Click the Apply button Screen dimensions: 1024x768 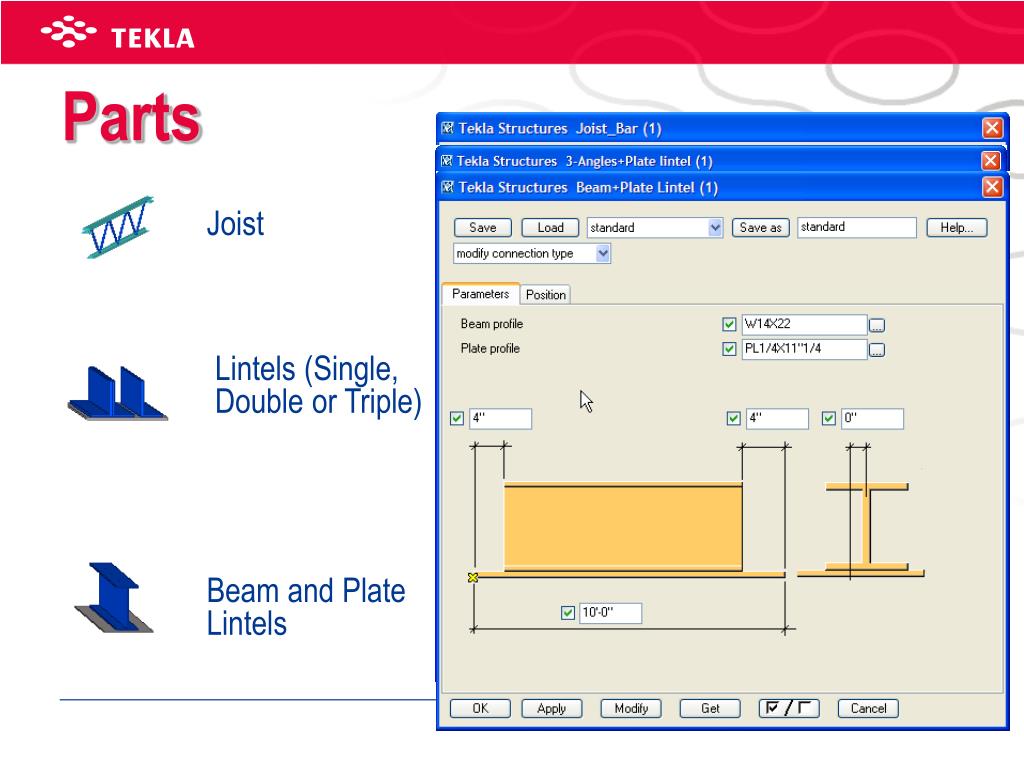click(552, 709)
